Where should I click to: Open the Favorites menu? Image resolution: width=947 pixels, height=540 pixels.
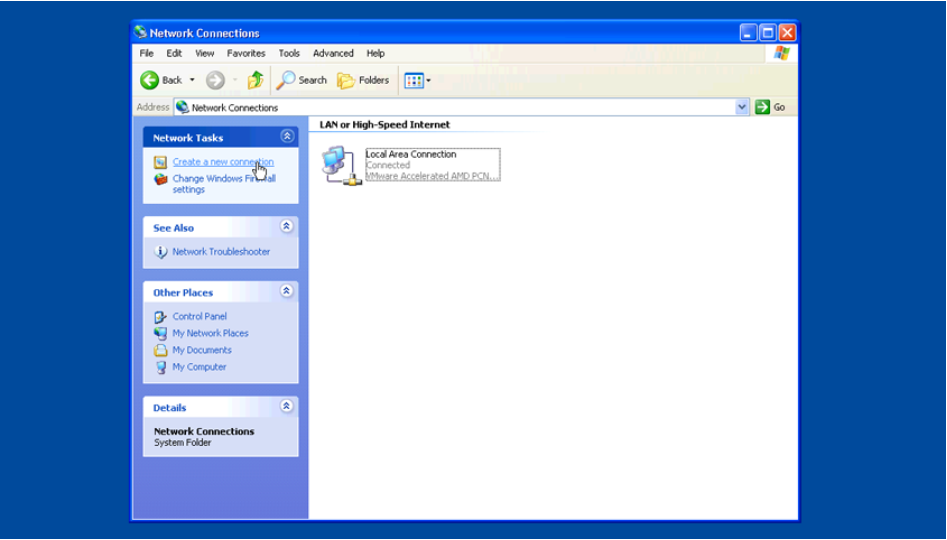point(246,53)
